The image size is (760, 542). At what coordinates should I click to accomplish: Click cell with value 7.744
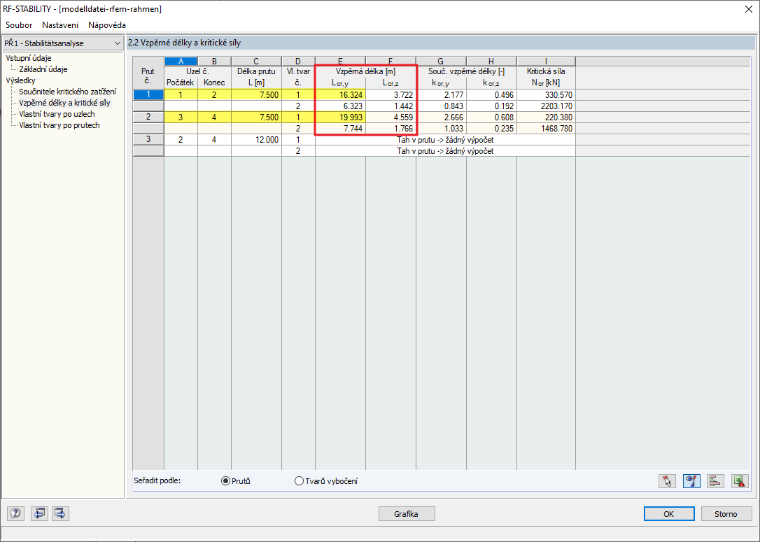[340, 128]
